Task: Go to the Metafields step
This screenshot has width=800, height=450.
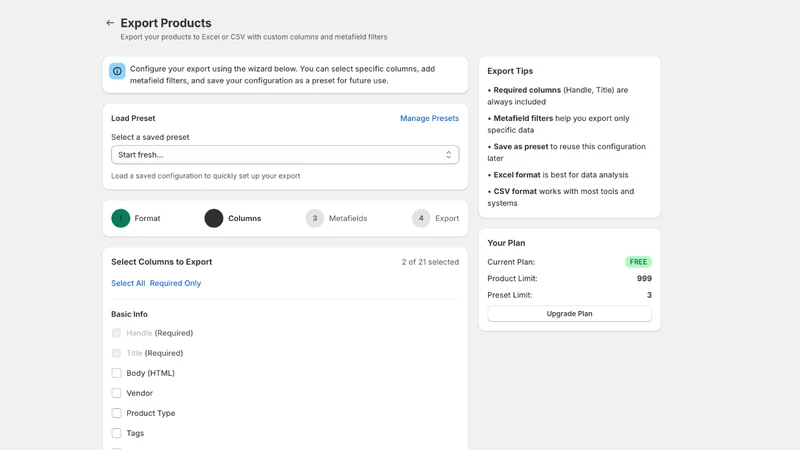Action: tap(336, 218)
